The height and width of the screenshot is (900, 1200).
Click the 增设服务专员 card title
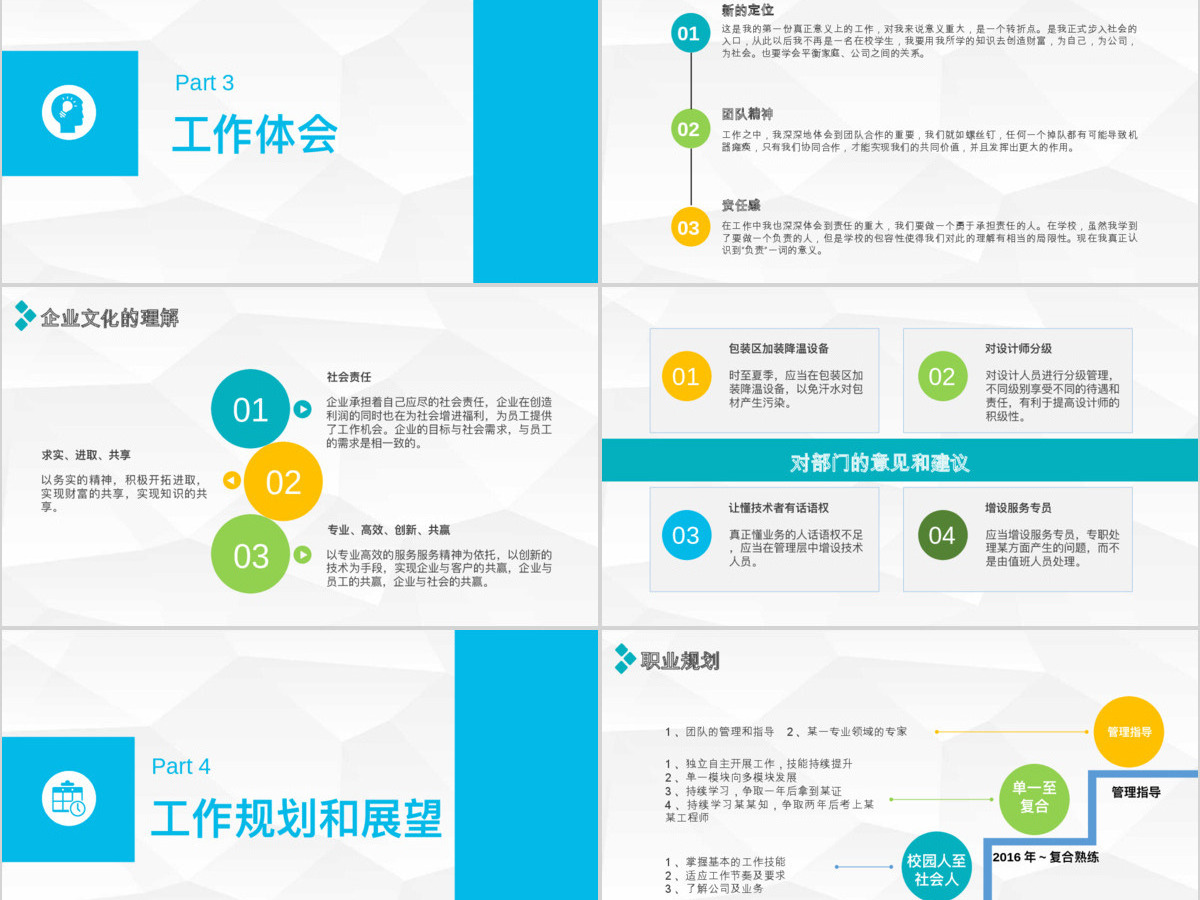pos(1018,508)
